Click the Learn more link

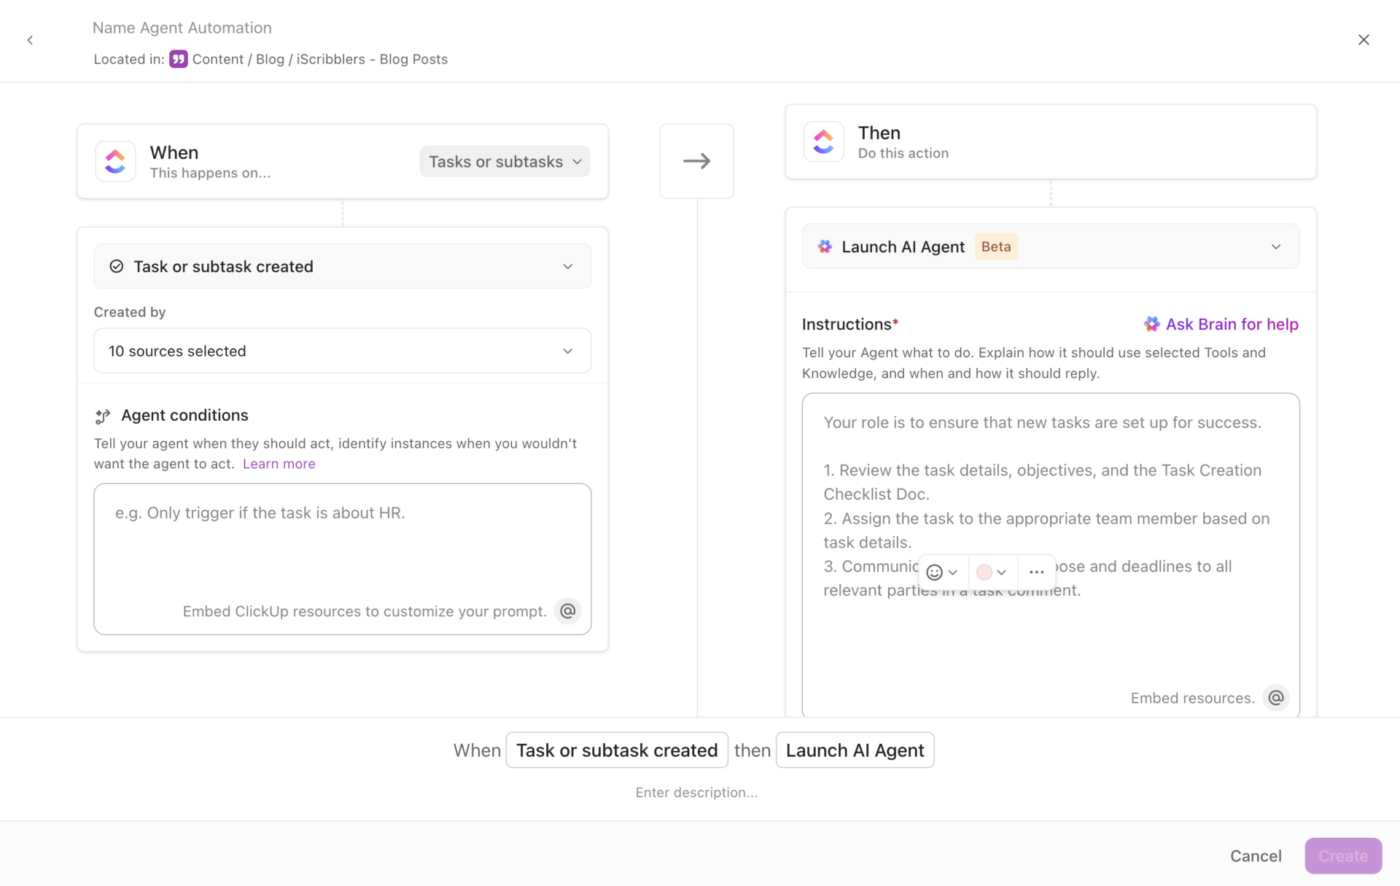coord(278,463)
